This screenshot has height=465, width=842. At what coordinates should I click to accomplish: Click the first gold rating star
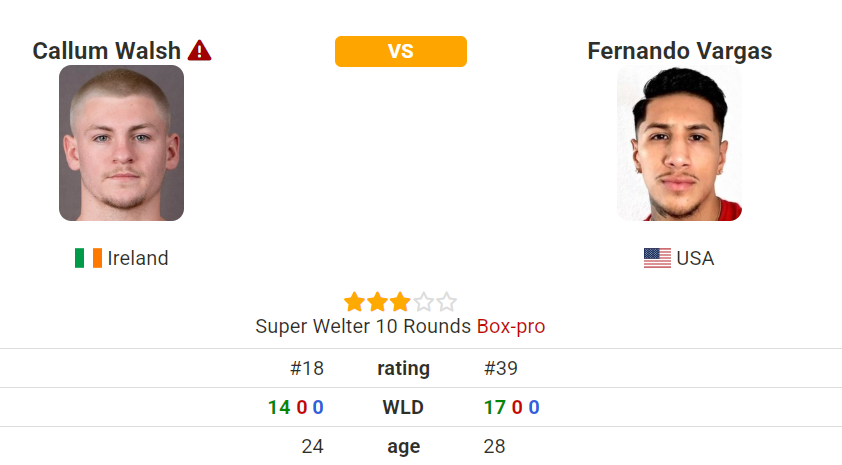pyautogui.click(x=354, y=302)
